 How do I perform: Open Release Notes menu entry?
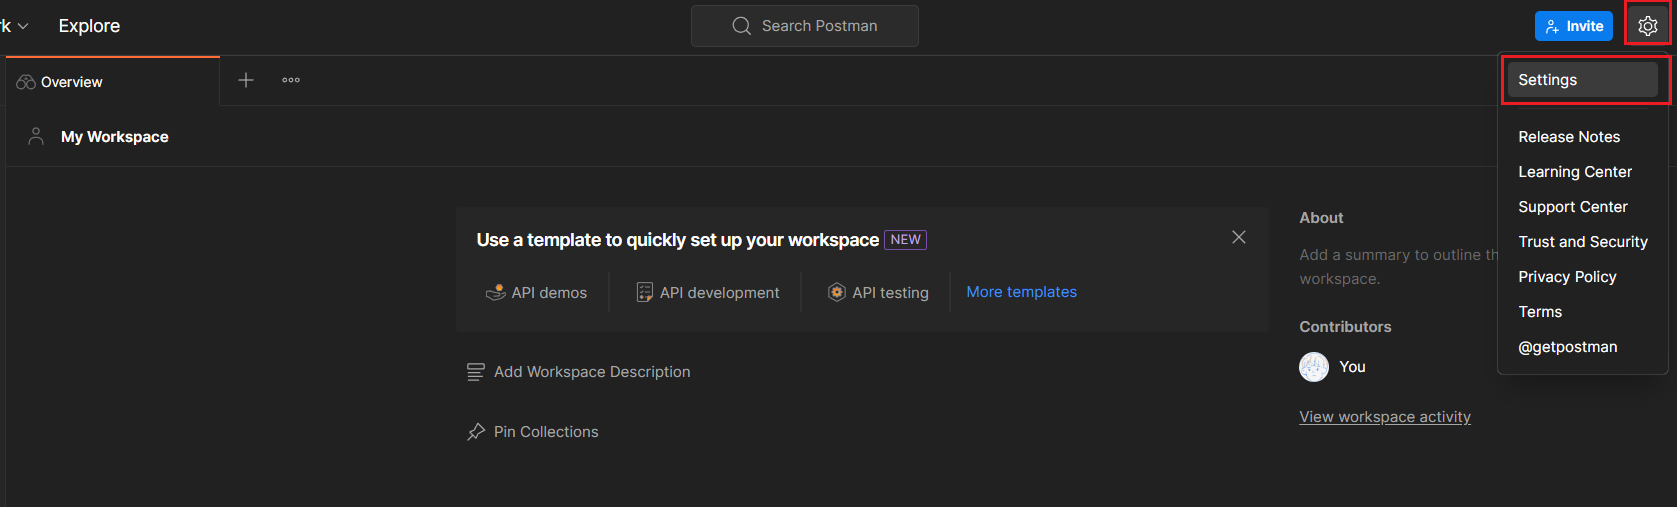[1568, 137]
